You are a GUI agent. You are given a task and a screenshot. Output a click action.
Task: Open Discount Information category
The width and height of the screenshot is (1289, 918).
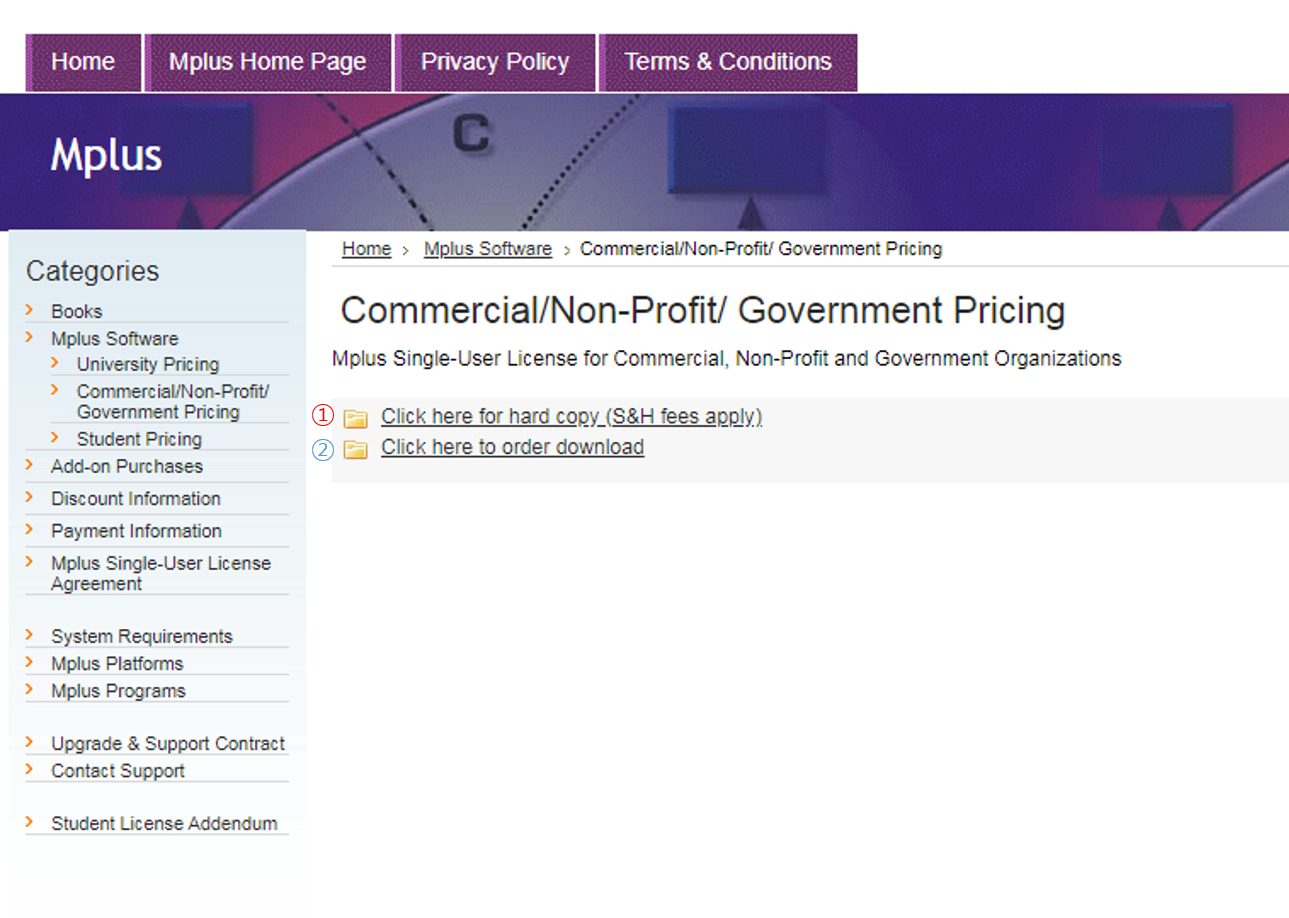(136, 498)
